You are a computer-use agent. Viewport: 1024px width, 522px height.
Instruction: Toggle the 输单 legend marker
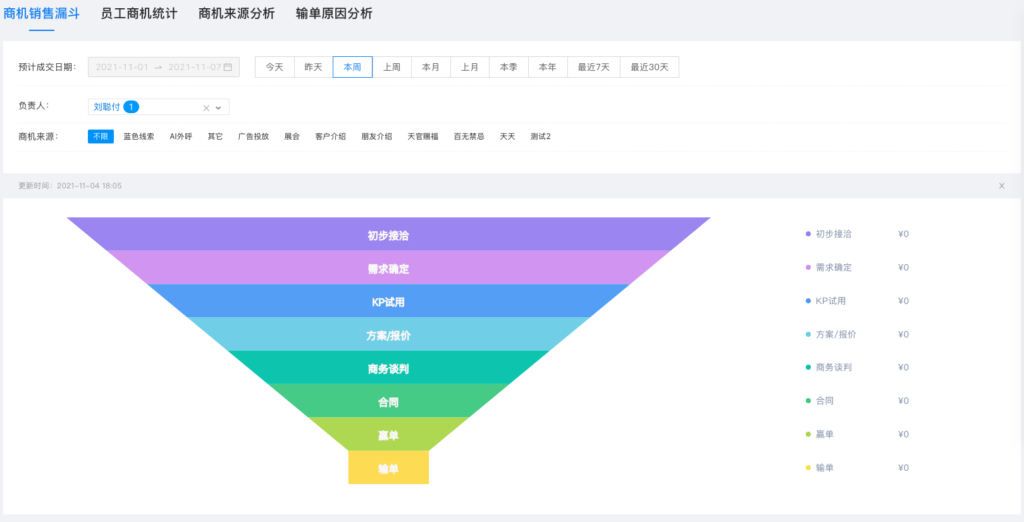(x=808, y=468)
